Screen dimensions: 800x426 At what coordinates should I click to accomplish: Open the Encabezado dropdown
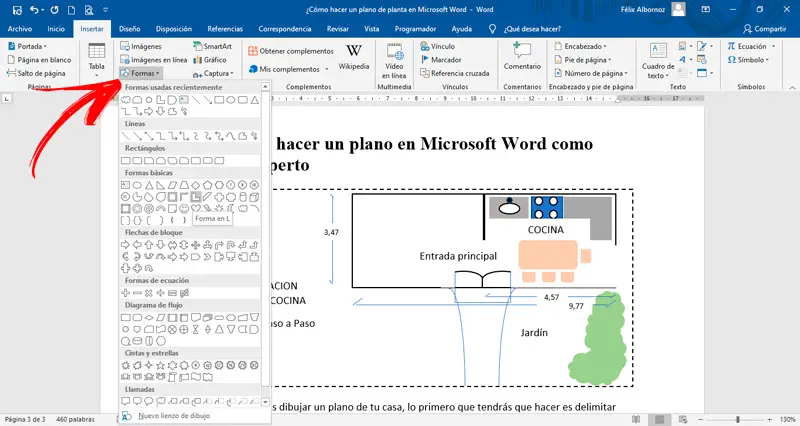coord(581,46)
